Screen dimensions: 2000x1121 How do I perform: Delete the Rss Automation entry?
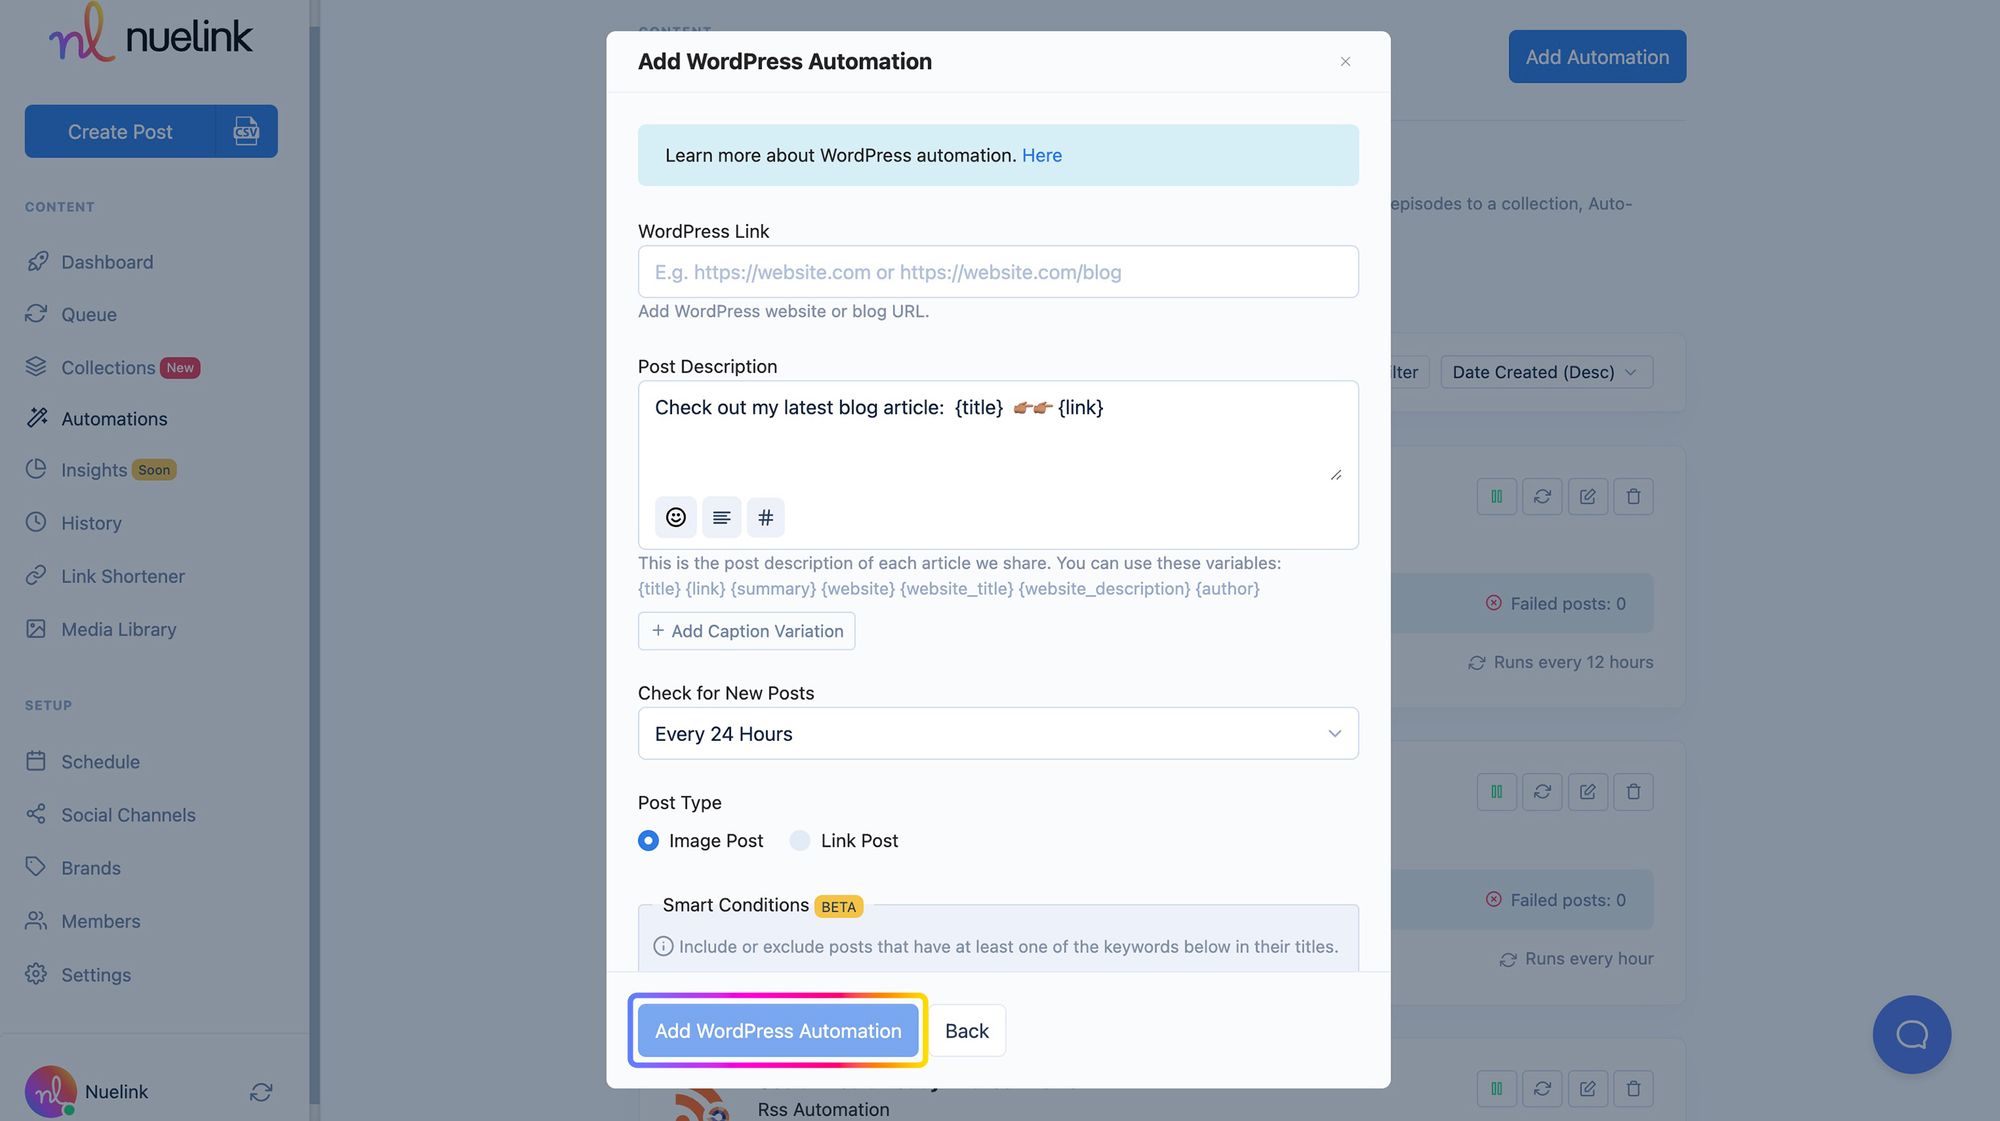pyautogui.click(x=1633, y=1088)
